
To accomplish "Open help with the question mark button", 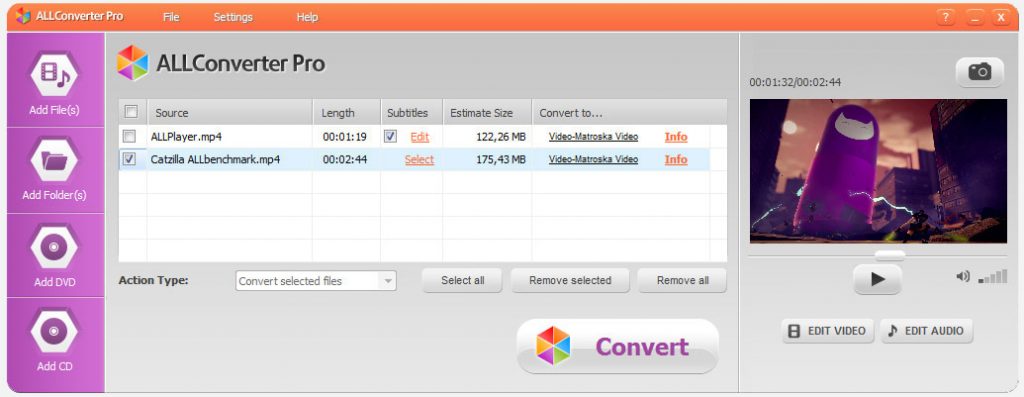I will pyautogui.click(x=945, y=18).
